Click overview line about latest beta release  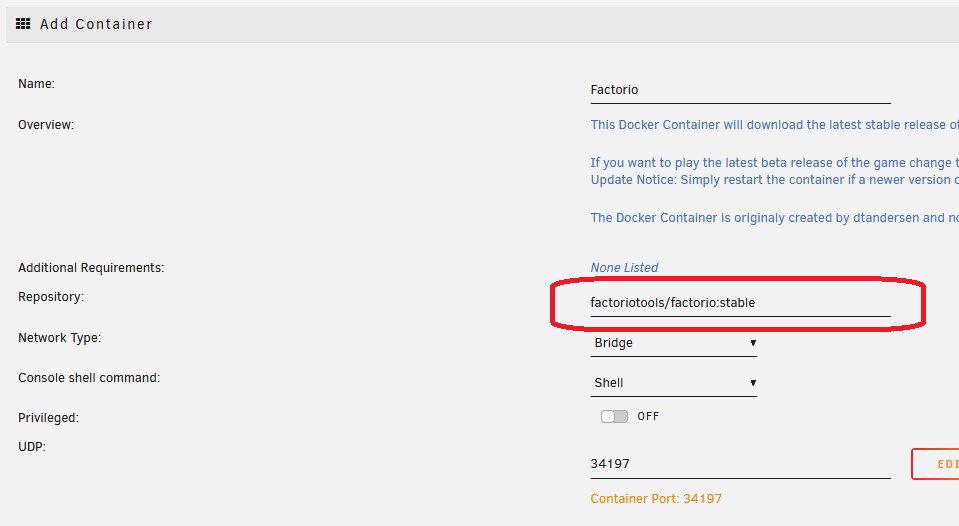[774, 163]
